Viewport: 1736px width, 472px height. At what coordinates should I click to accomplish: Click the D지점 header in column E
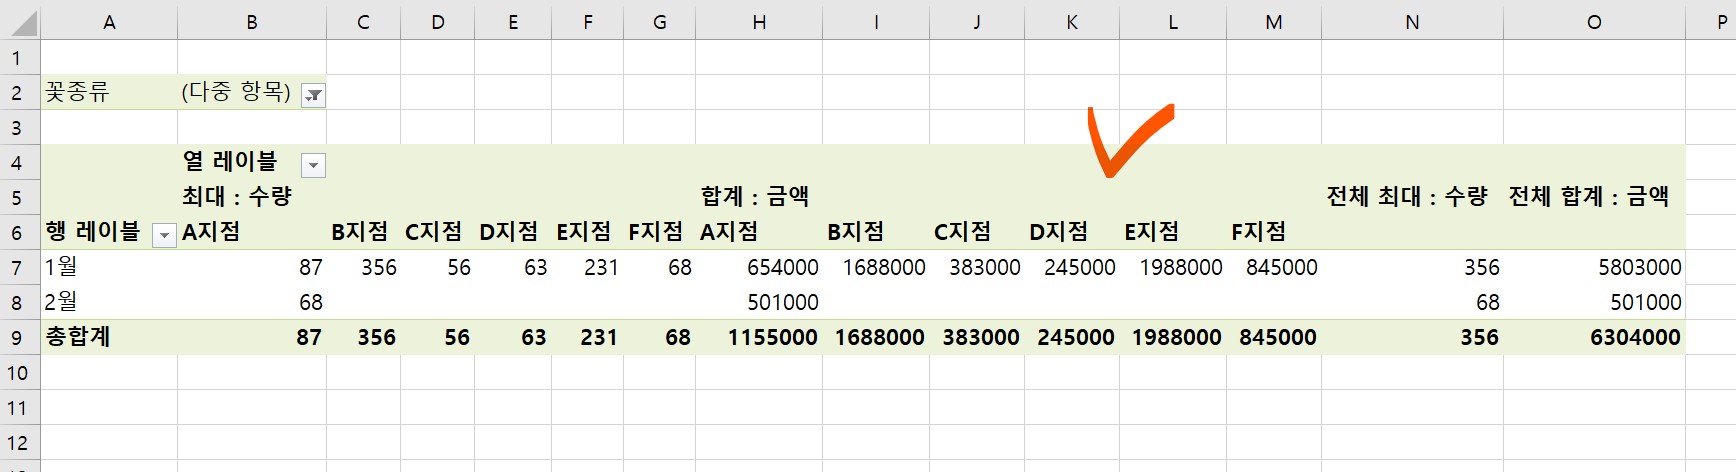tap(509, 232)
